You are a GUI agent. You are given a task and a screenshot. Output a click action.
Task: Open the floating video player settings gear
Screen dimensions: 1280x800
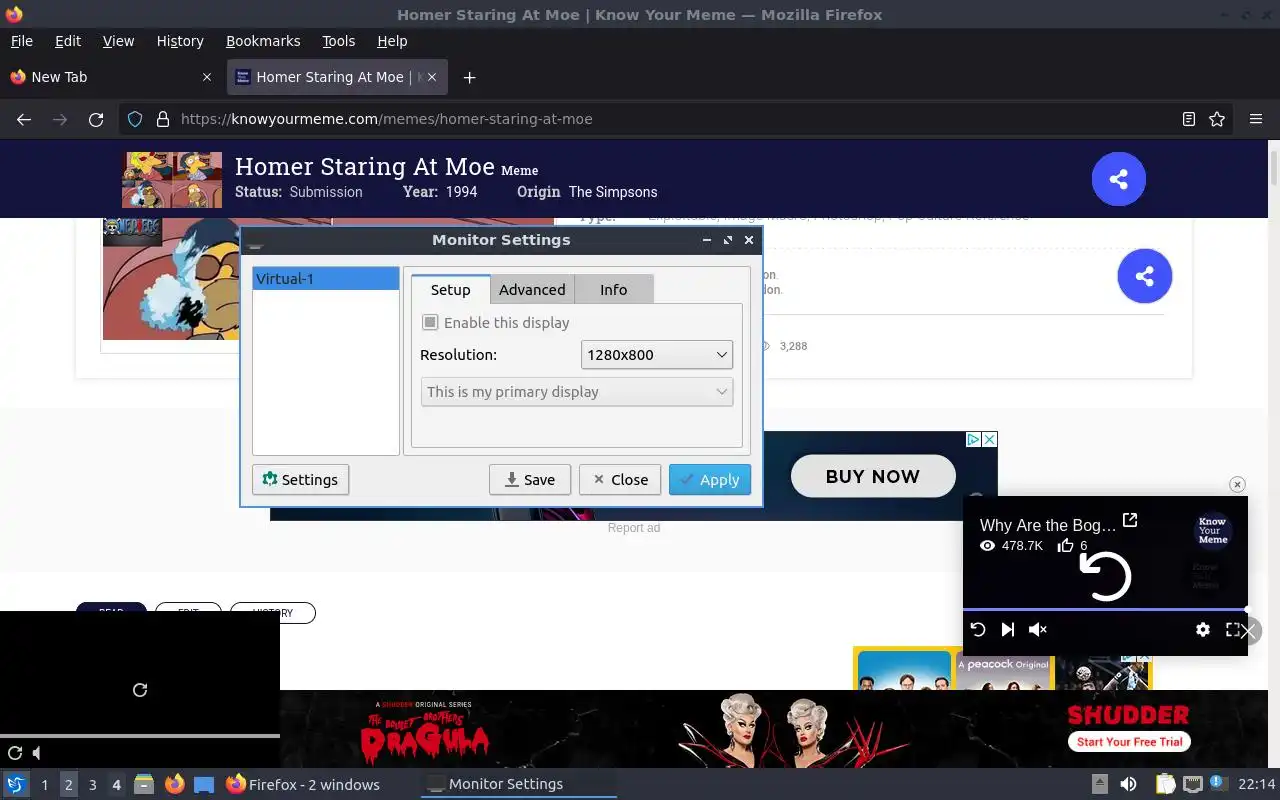point(1203,629)
